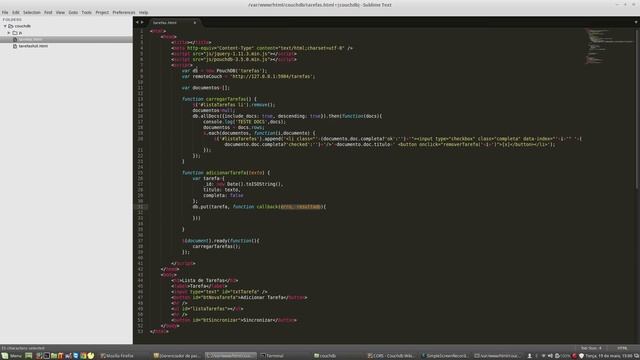Select the couchdb root folder icon
The width and height of the screenshot is (640, 360).
[11, 26]
